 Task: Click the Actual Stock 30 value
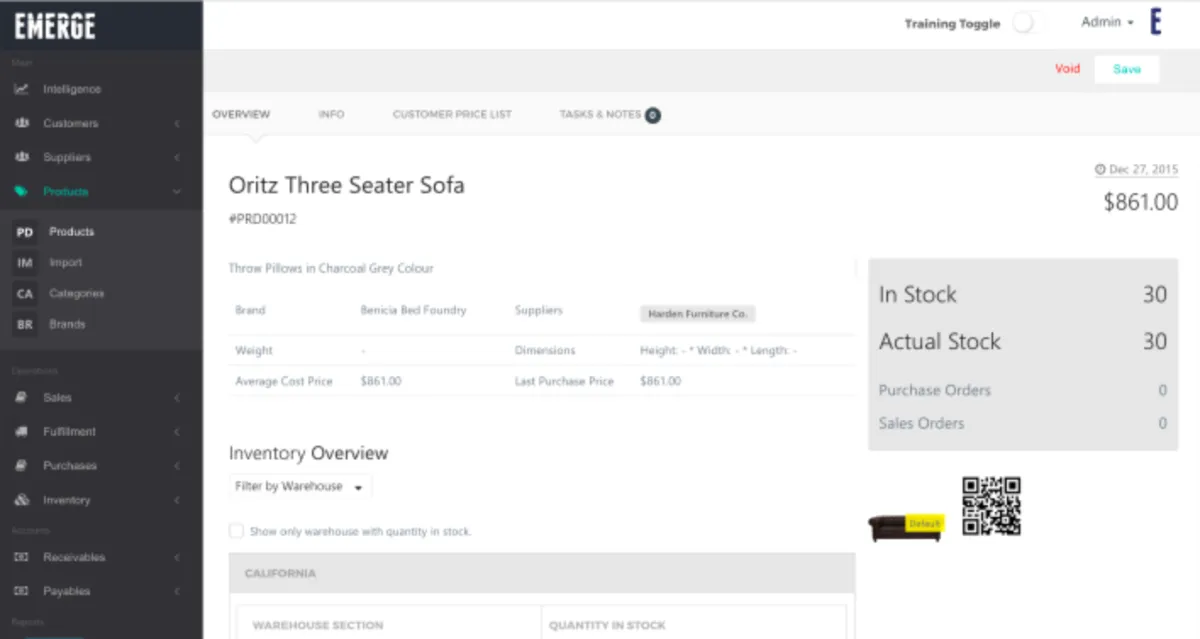(1155, 341)
